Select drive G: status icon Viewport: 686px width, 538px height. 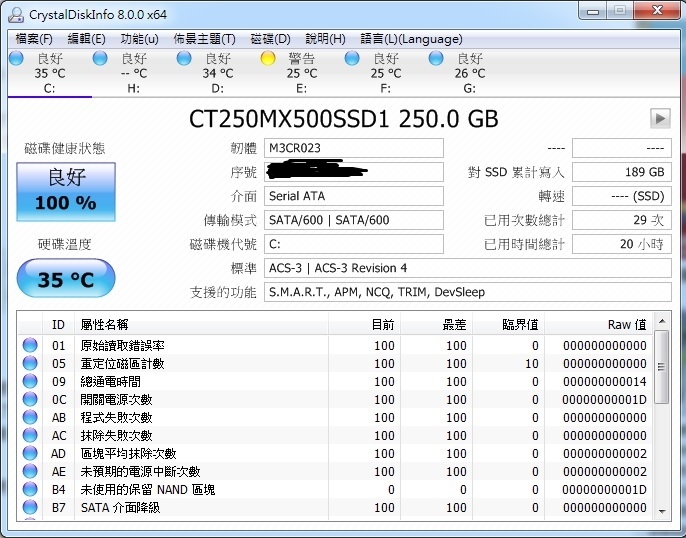[x=436, y=58]
